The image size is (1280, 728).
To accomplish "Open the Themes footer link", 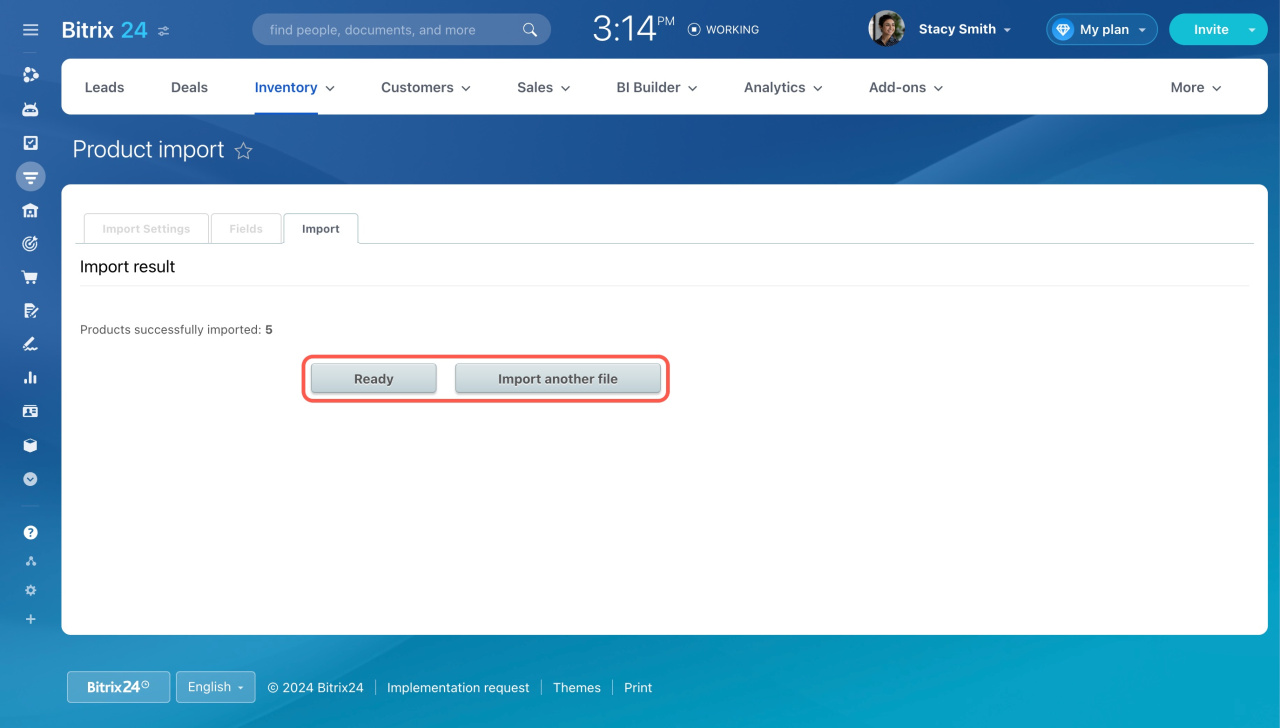I will click(576, 688).
